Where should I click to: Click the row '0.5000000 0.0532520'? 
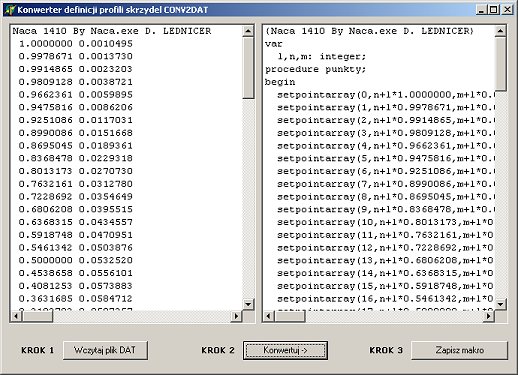(x=76, y=261)
